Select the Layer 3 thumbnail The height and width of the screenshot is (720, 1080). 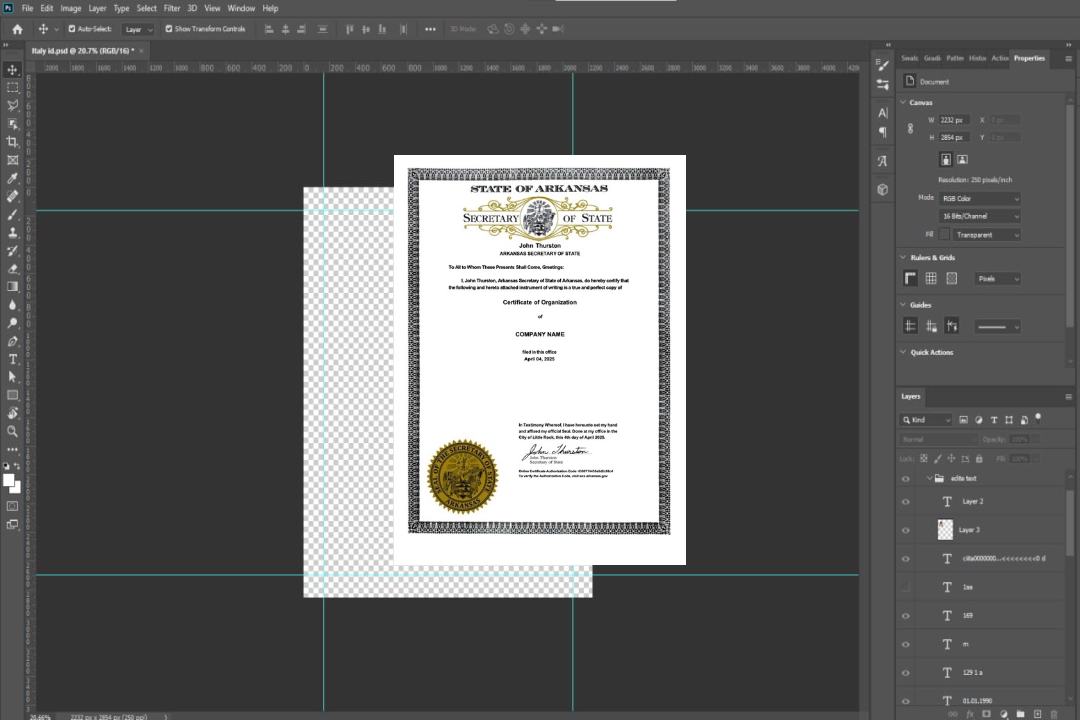pos(945,530)
